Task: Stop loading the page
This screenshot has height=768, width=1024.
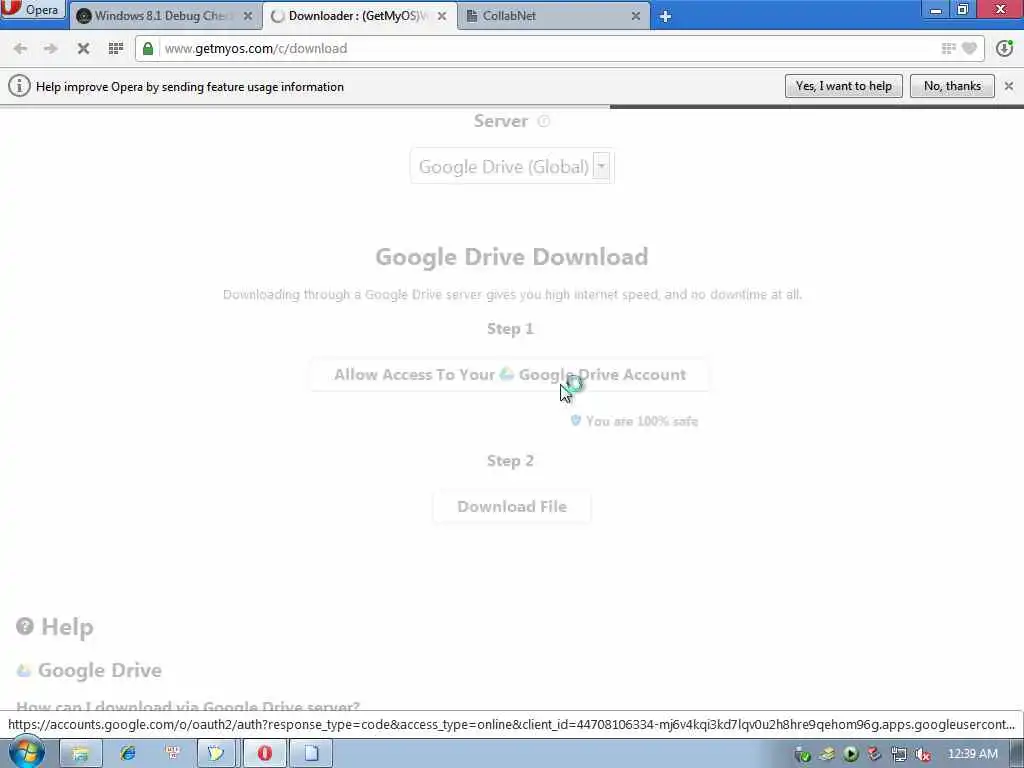Action: 83,48
